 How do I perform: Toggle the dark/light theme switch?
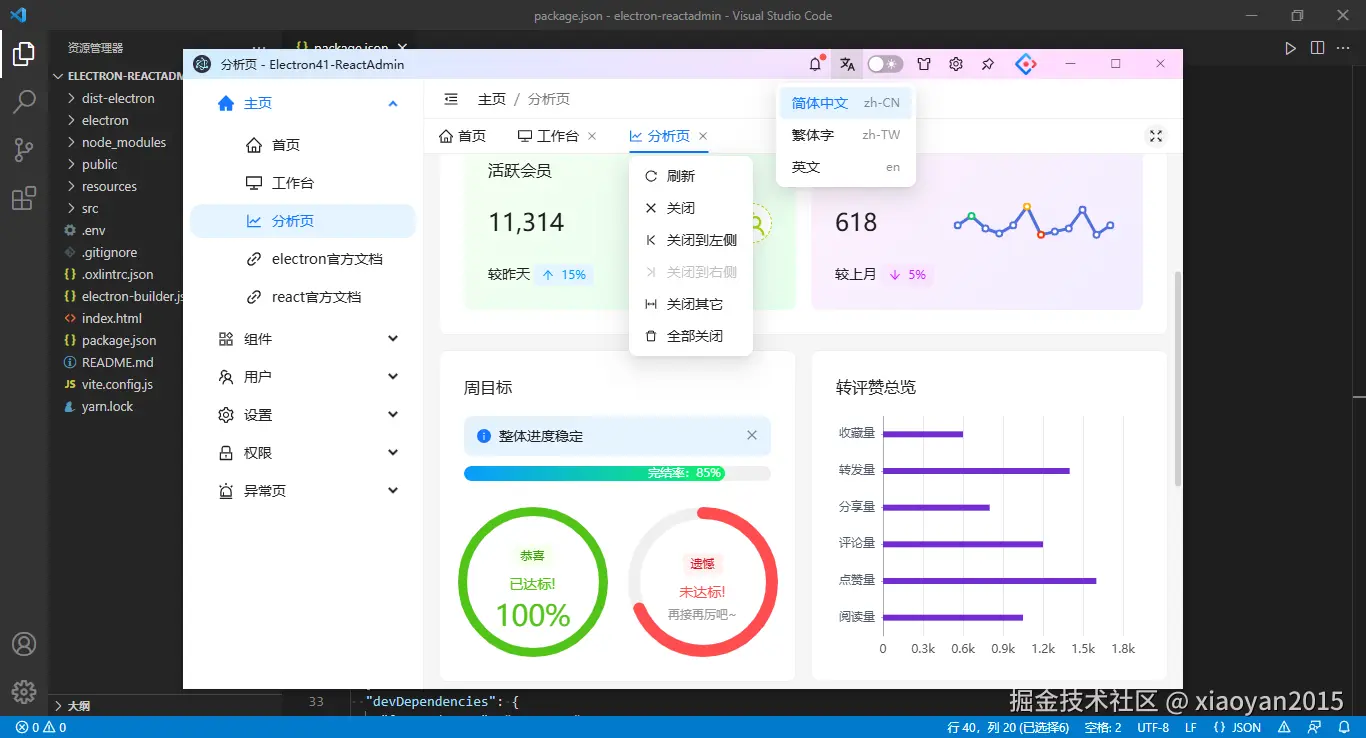click(885, 64)
